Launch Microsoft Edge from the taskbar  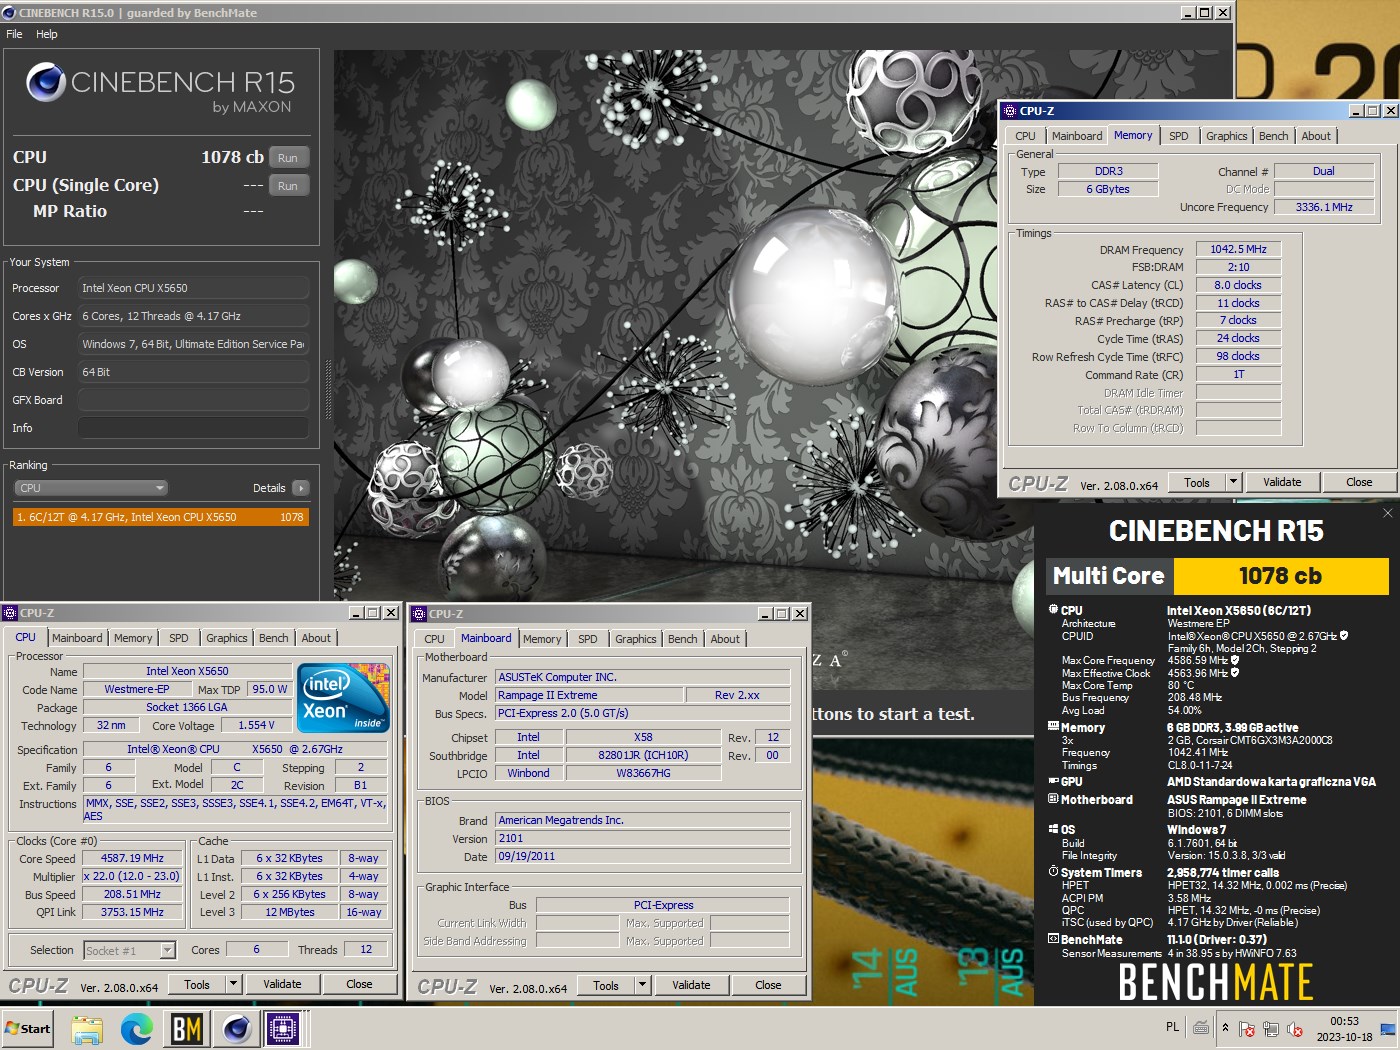click(137, 1028)
